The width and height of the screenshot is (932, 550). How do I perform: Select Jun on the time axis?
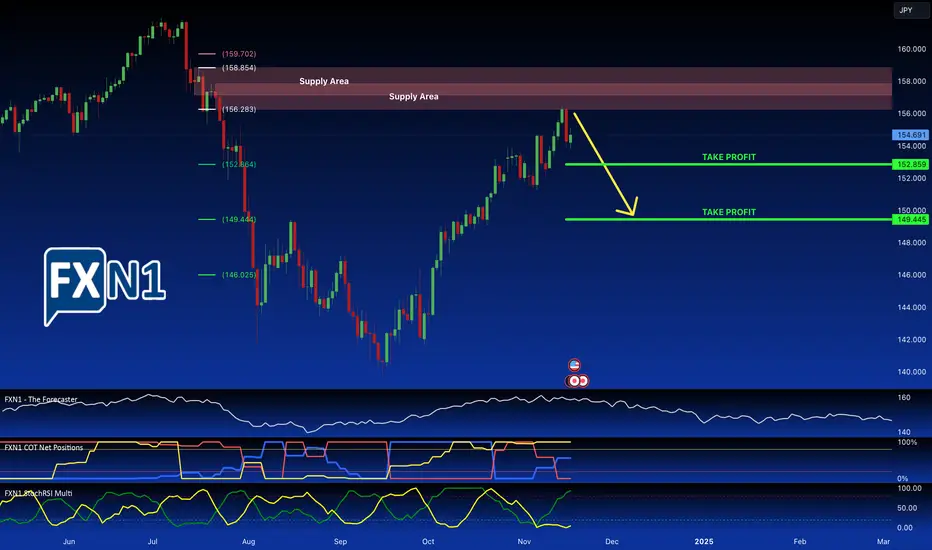pos(69,541)
